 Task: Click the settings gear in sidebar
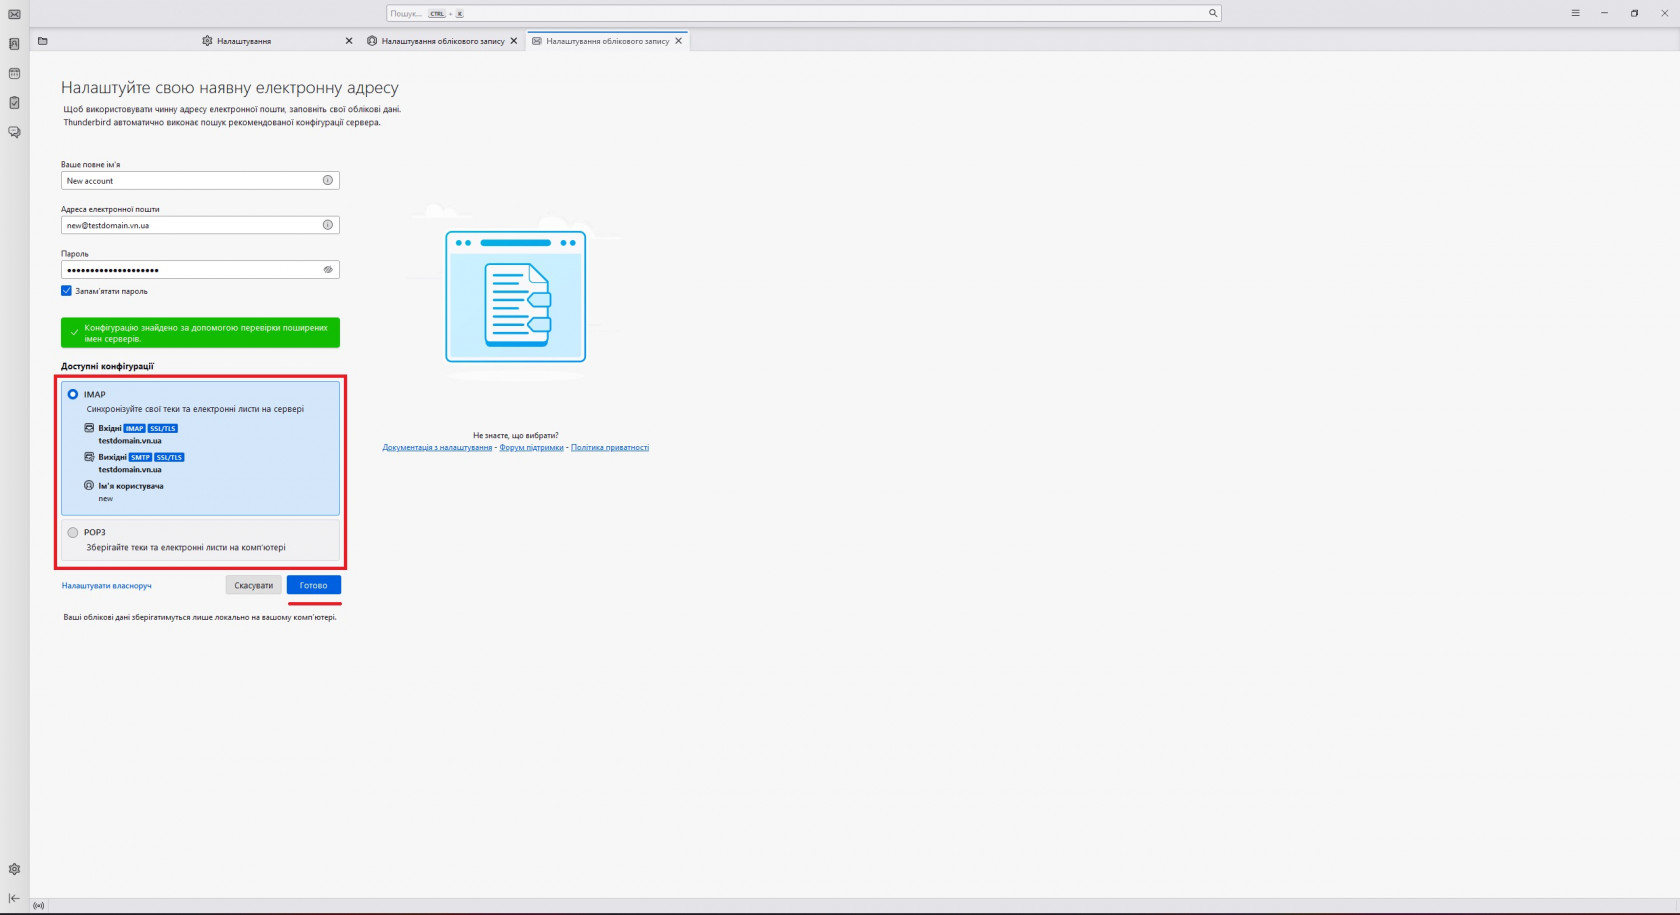point(14,869)
